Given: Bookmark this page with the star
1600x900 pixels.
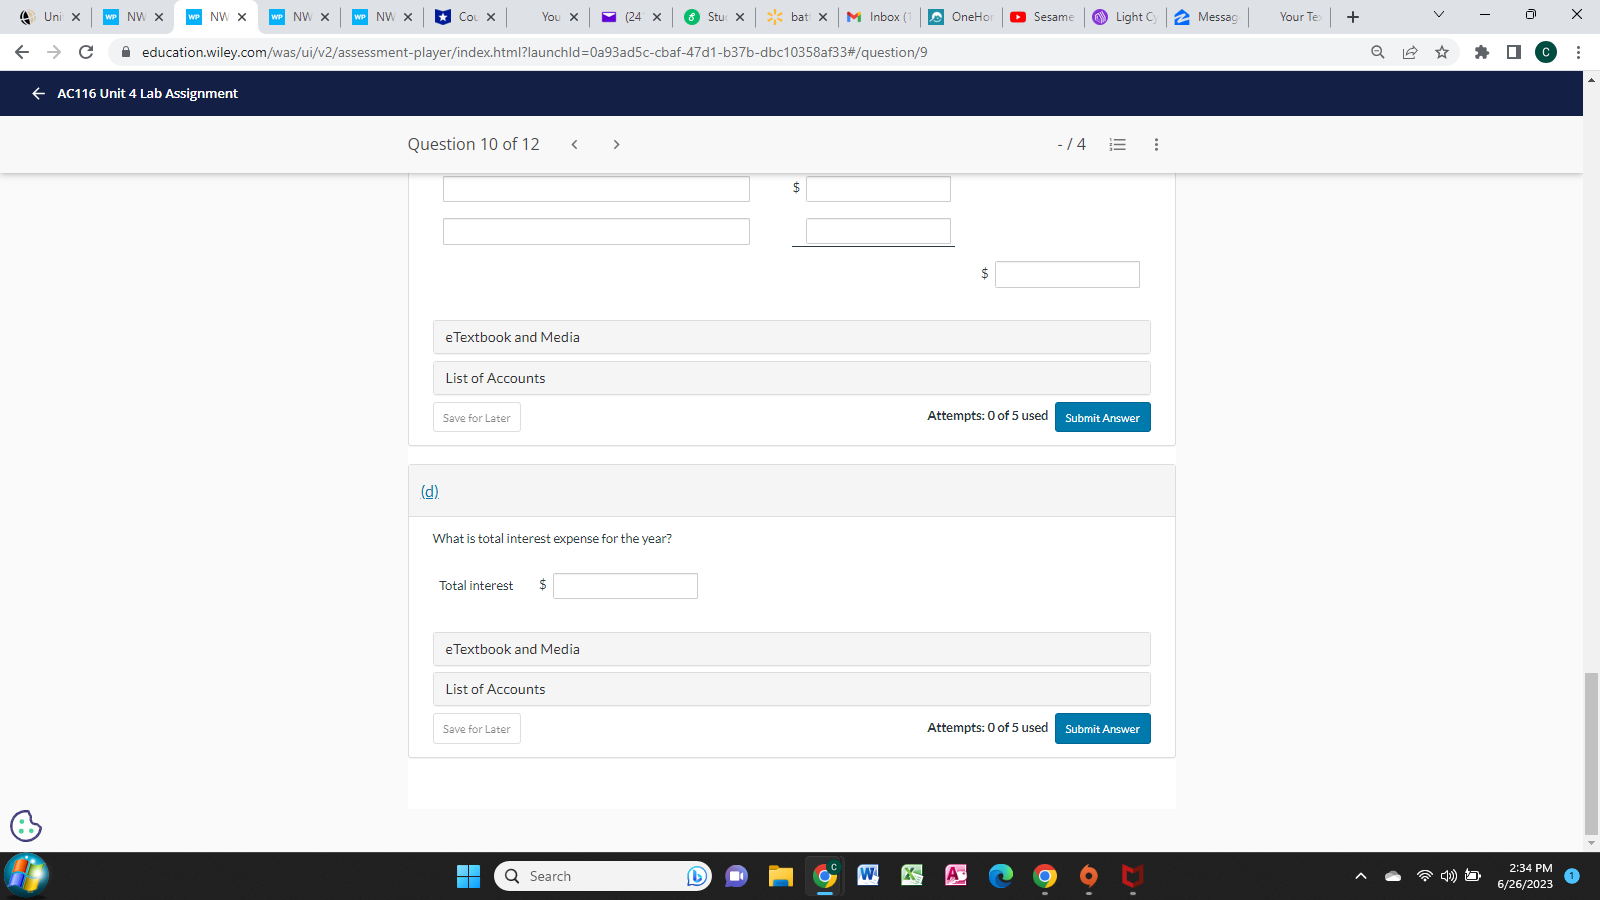Looking at the screenshot, I should coord(1442,52).
